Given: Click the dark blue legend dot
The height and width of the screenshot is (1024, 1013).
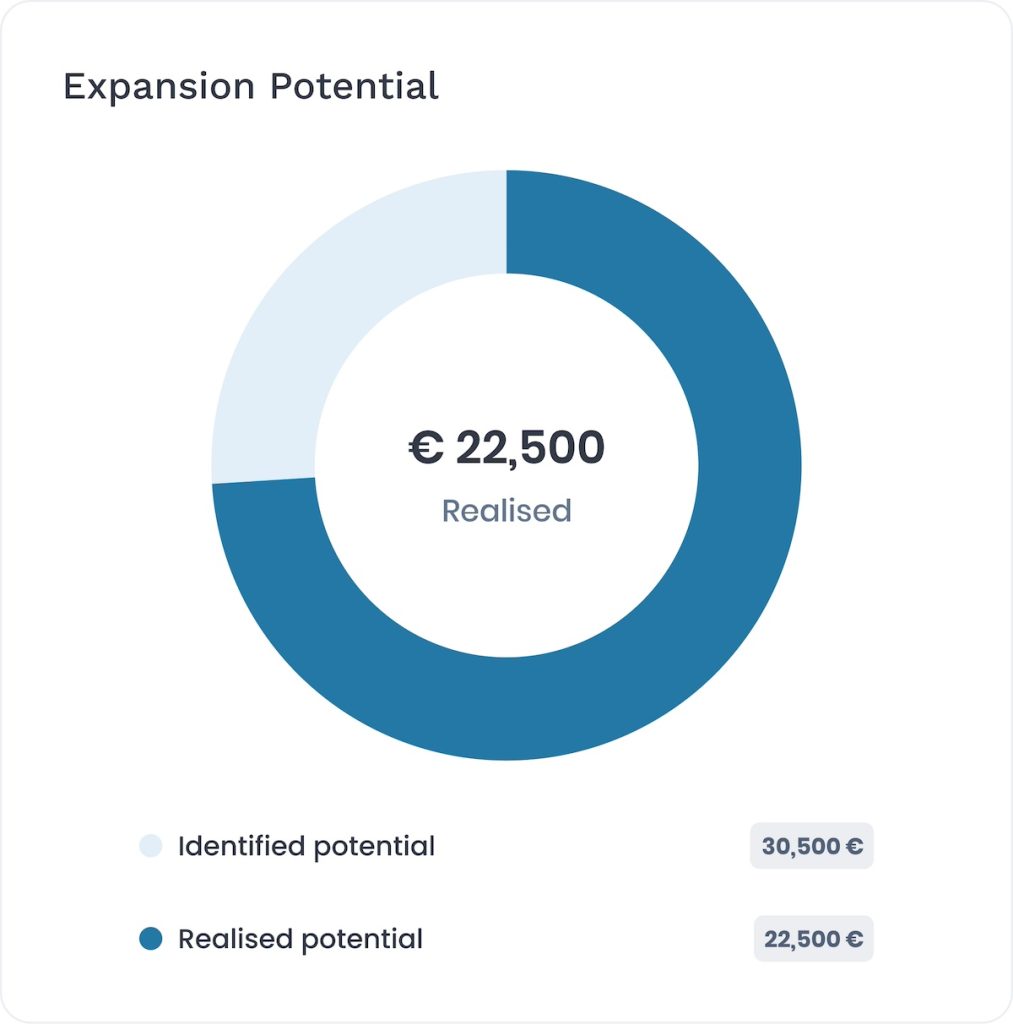Looking at the screenshot, I should pos(151,938).
